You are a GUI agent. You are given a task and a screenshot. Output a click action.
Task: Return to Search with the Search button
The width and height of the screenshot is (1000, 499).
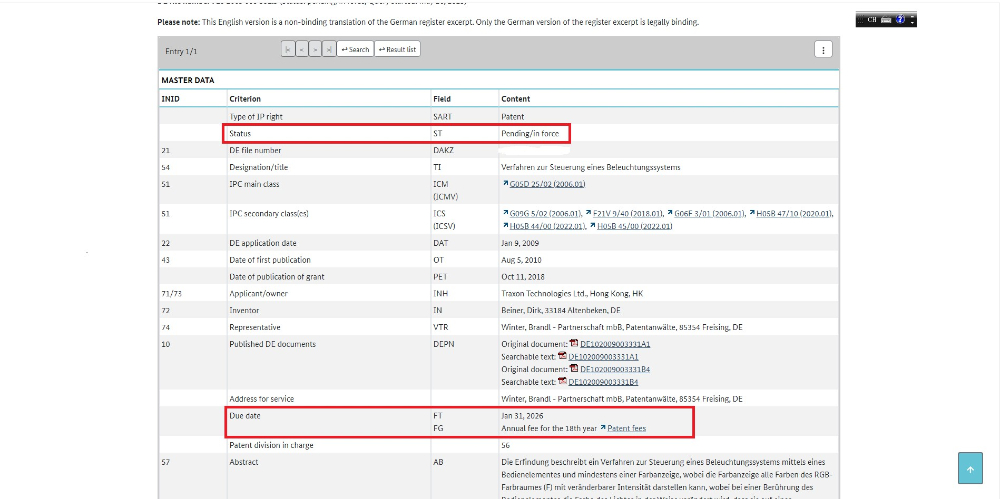[355, 49]
